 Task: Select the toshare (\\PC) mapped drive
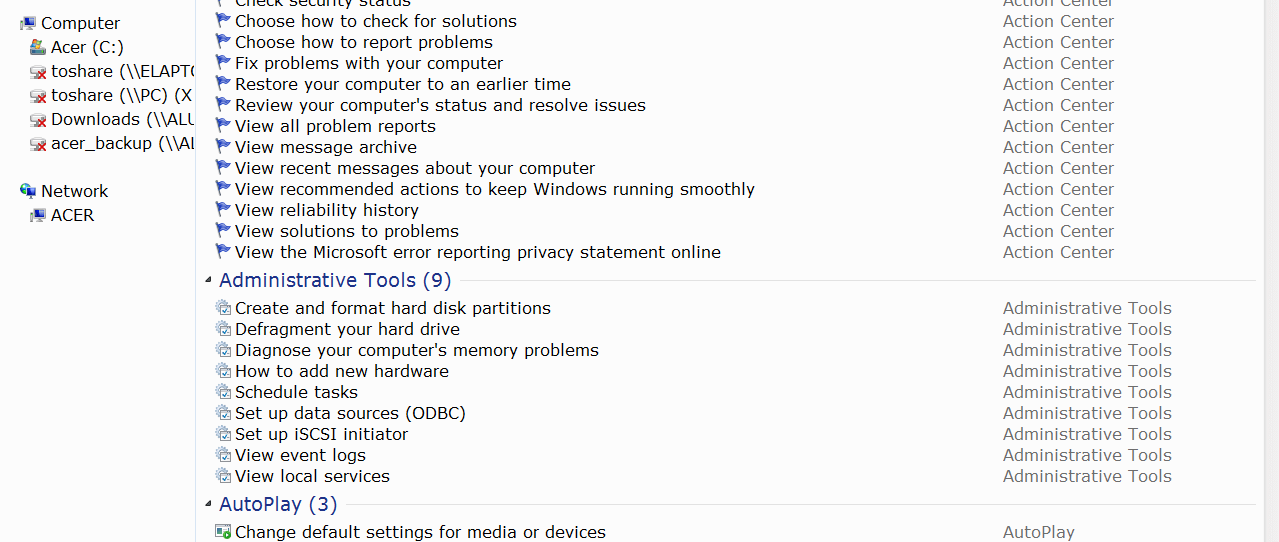pyautogui.click(x=112, y=95)
